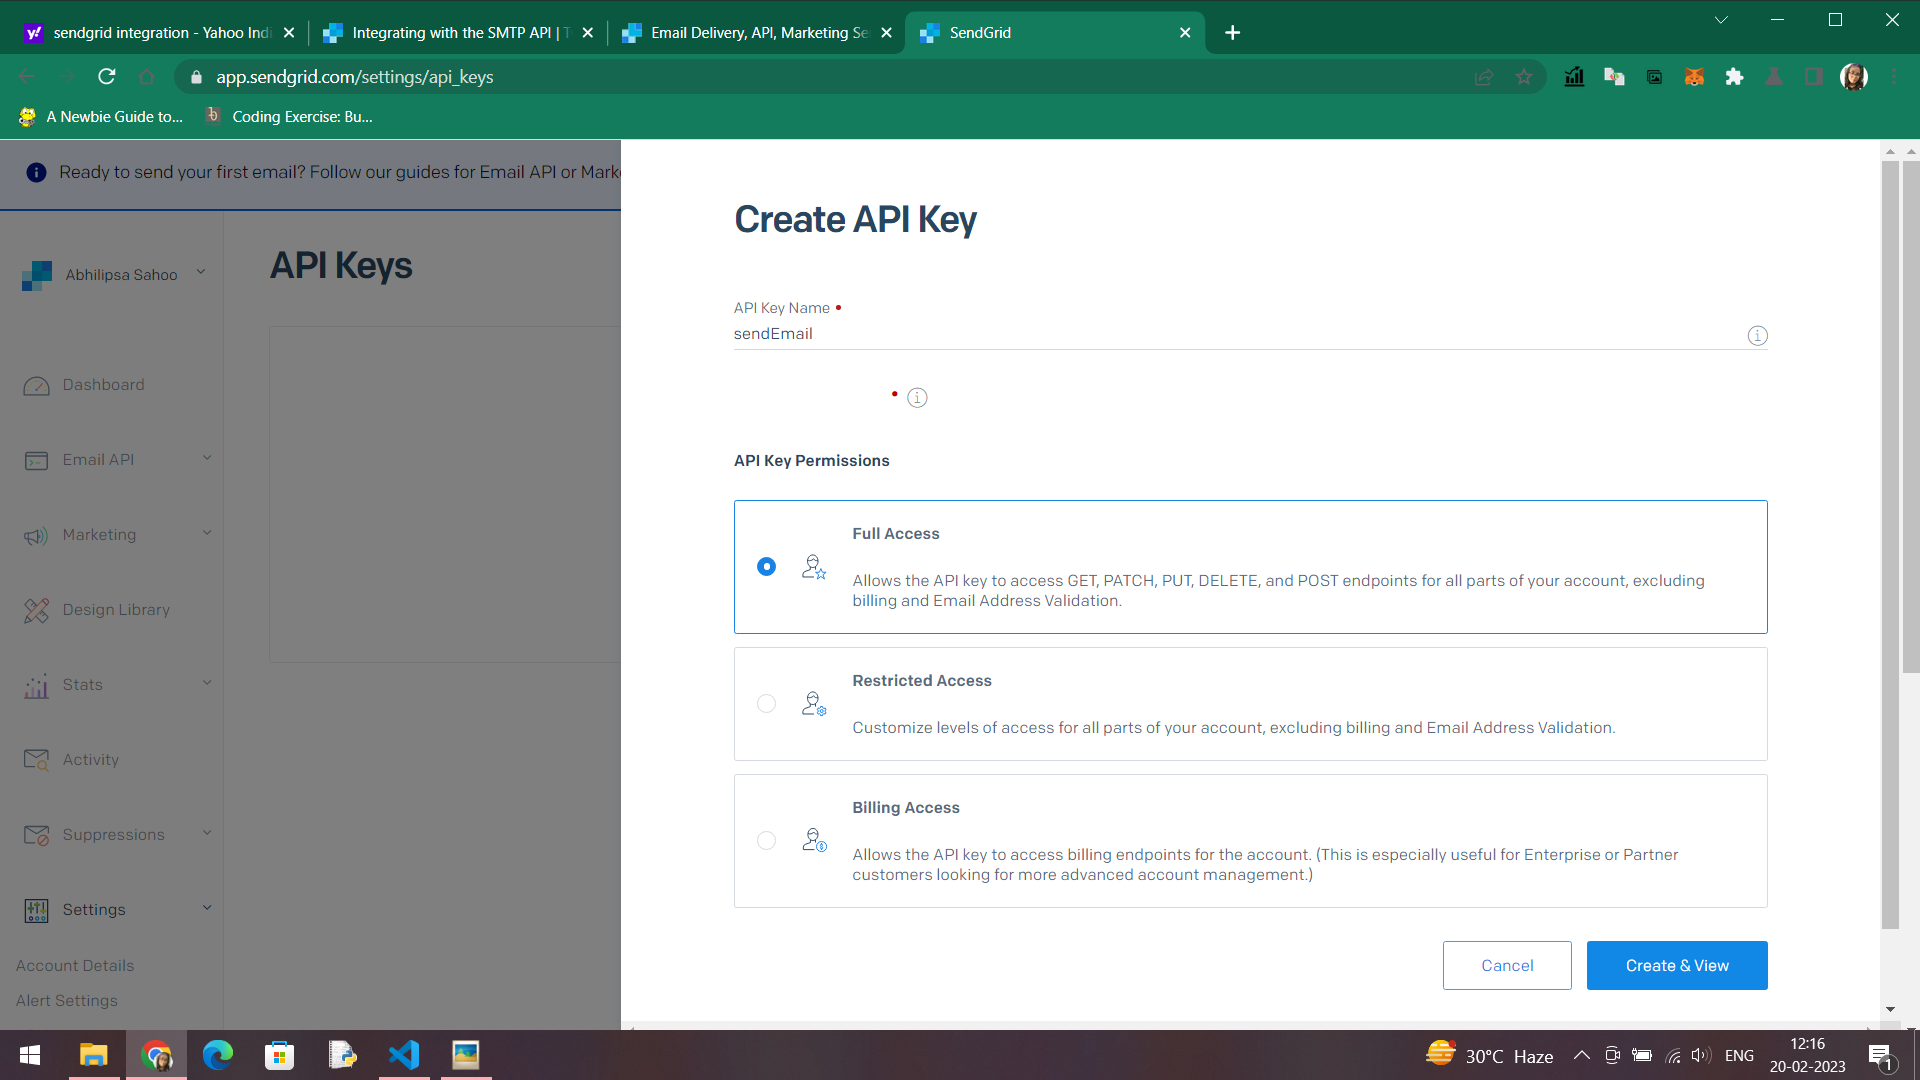Expand the Suppressions menu chevron

207,833
